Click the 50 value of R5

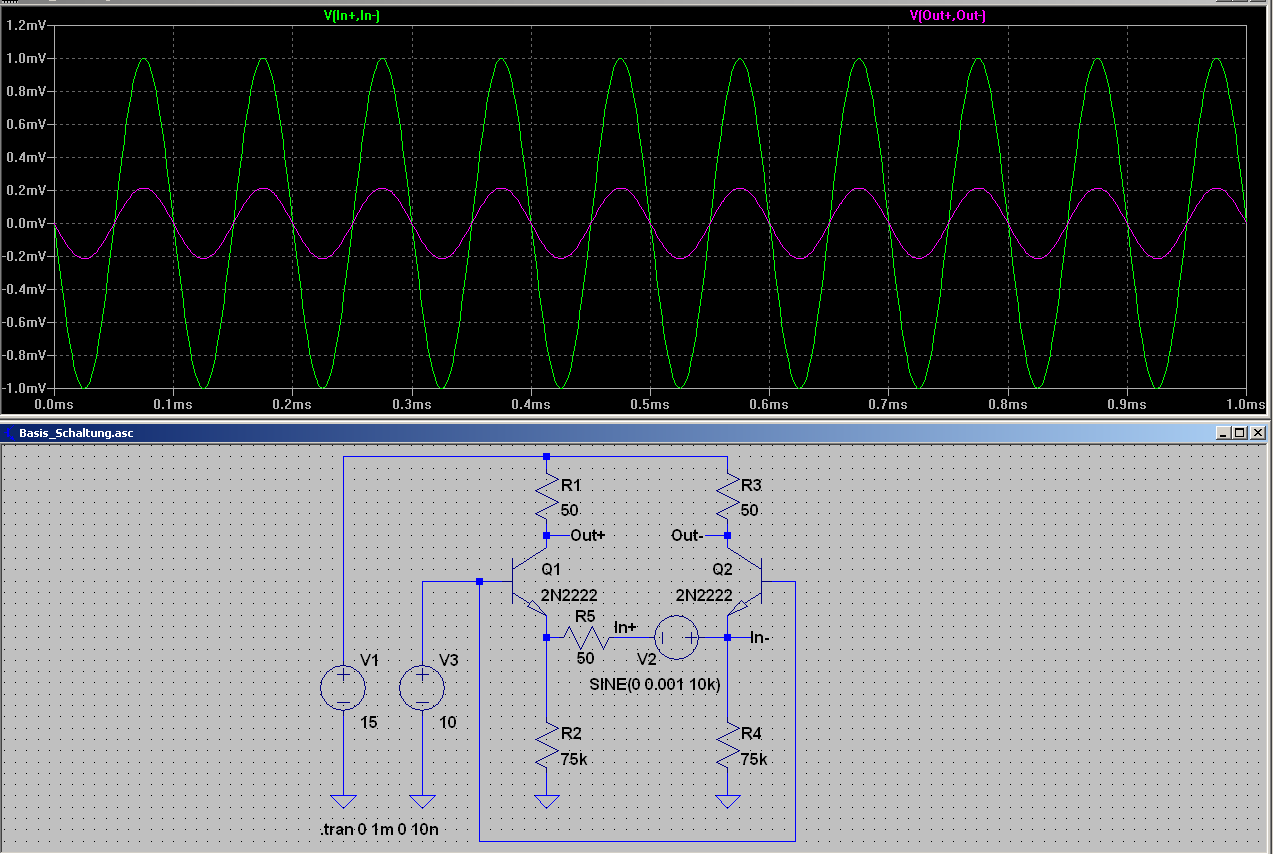pos(586,658)
